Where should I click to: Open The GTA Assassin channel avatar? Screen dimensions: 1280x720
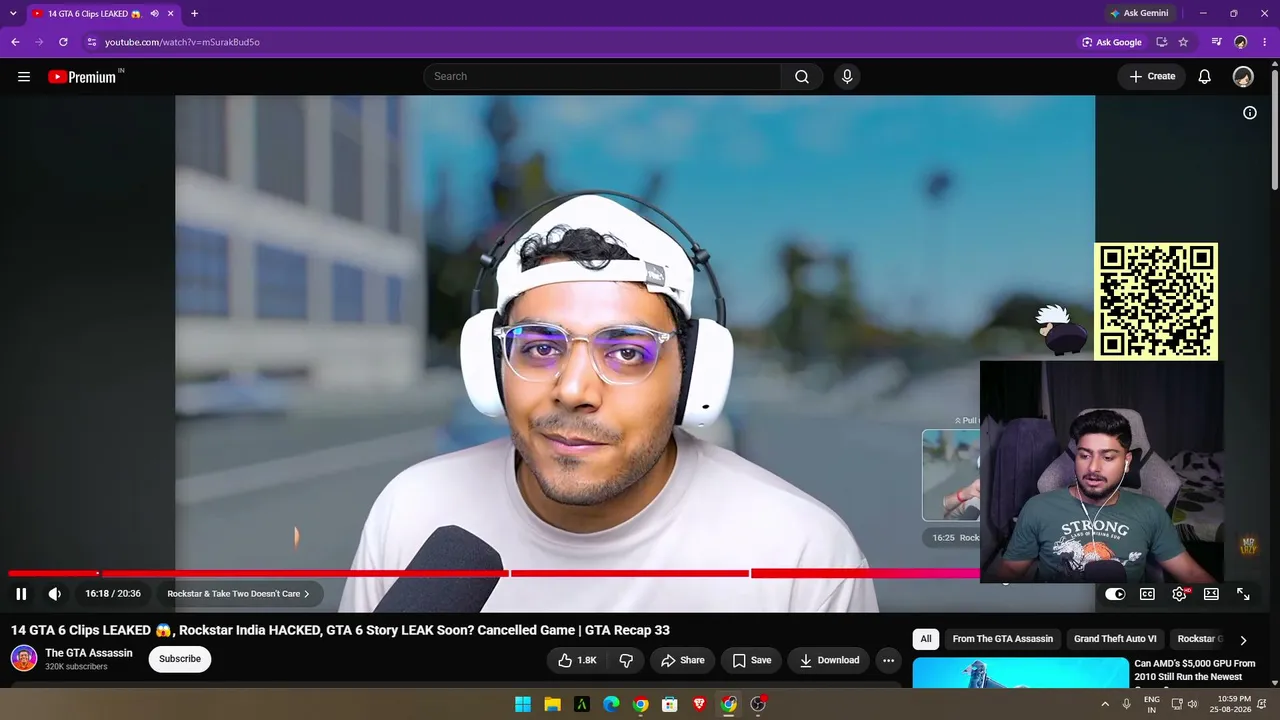pos(24,659)
